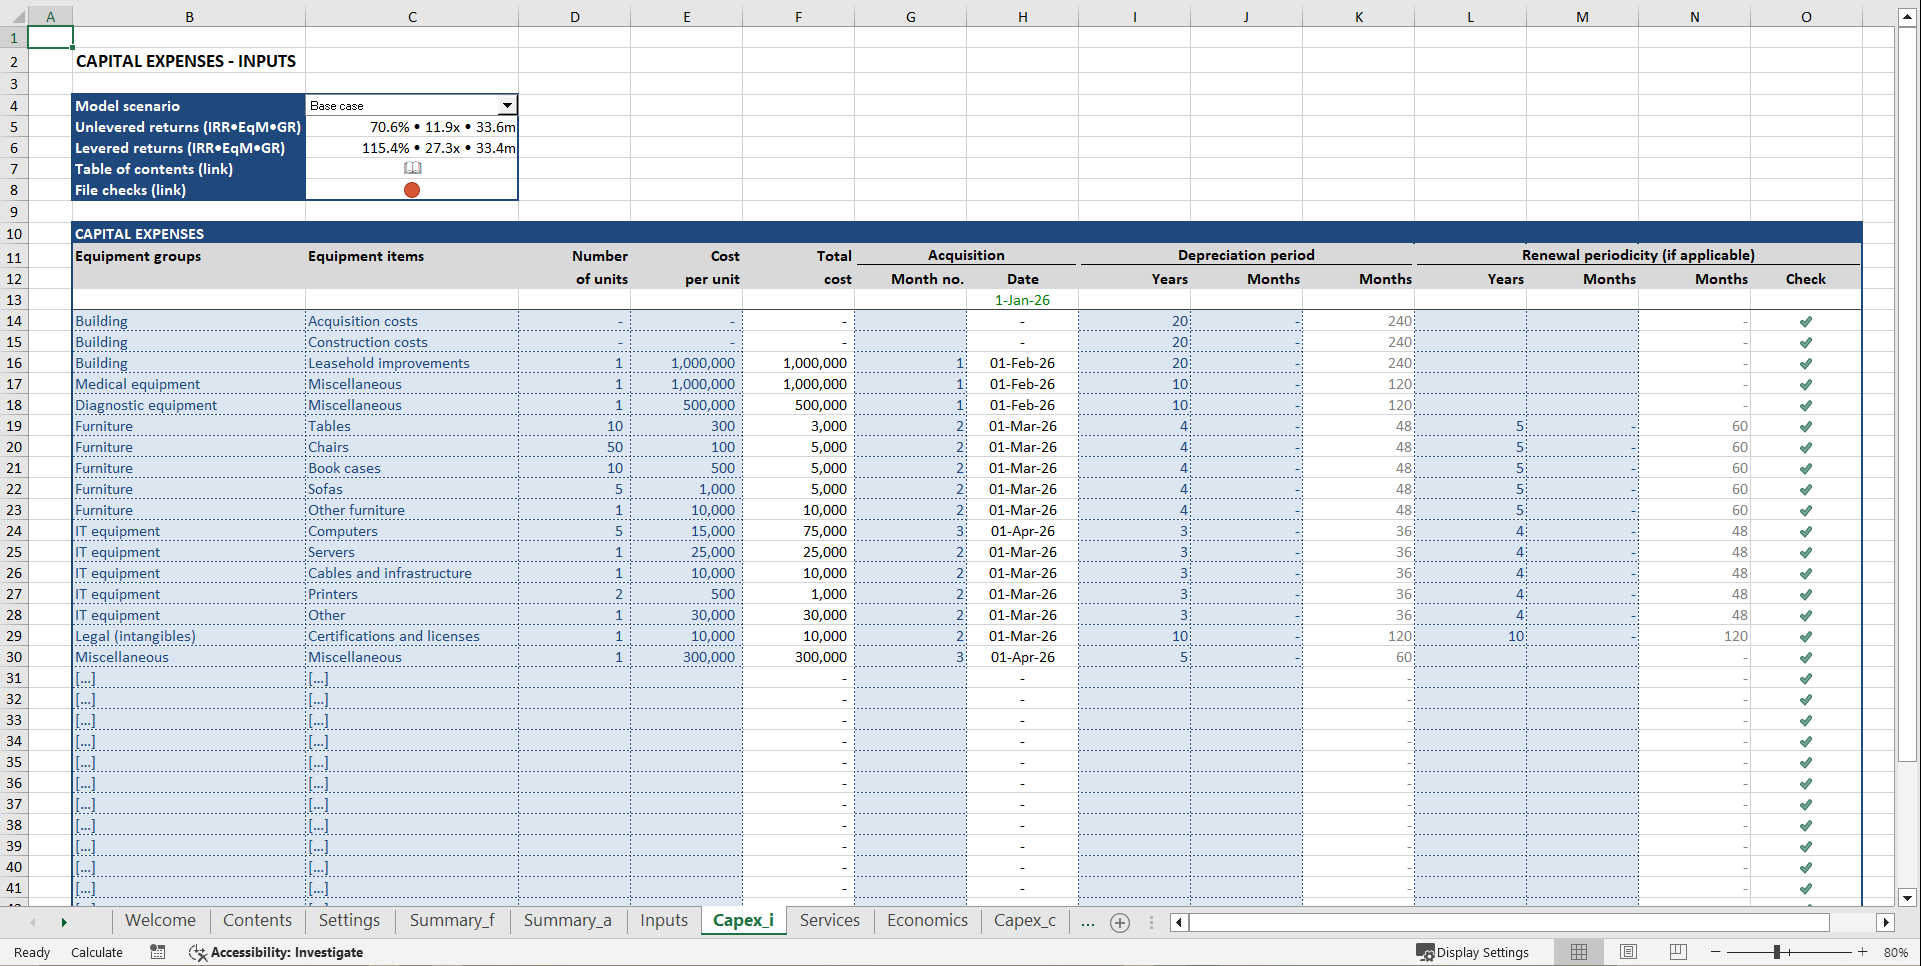Open the Economics worksheet tab
Image resolution: width=1921 pixels, height=966 pixels.
coord(926,921)
